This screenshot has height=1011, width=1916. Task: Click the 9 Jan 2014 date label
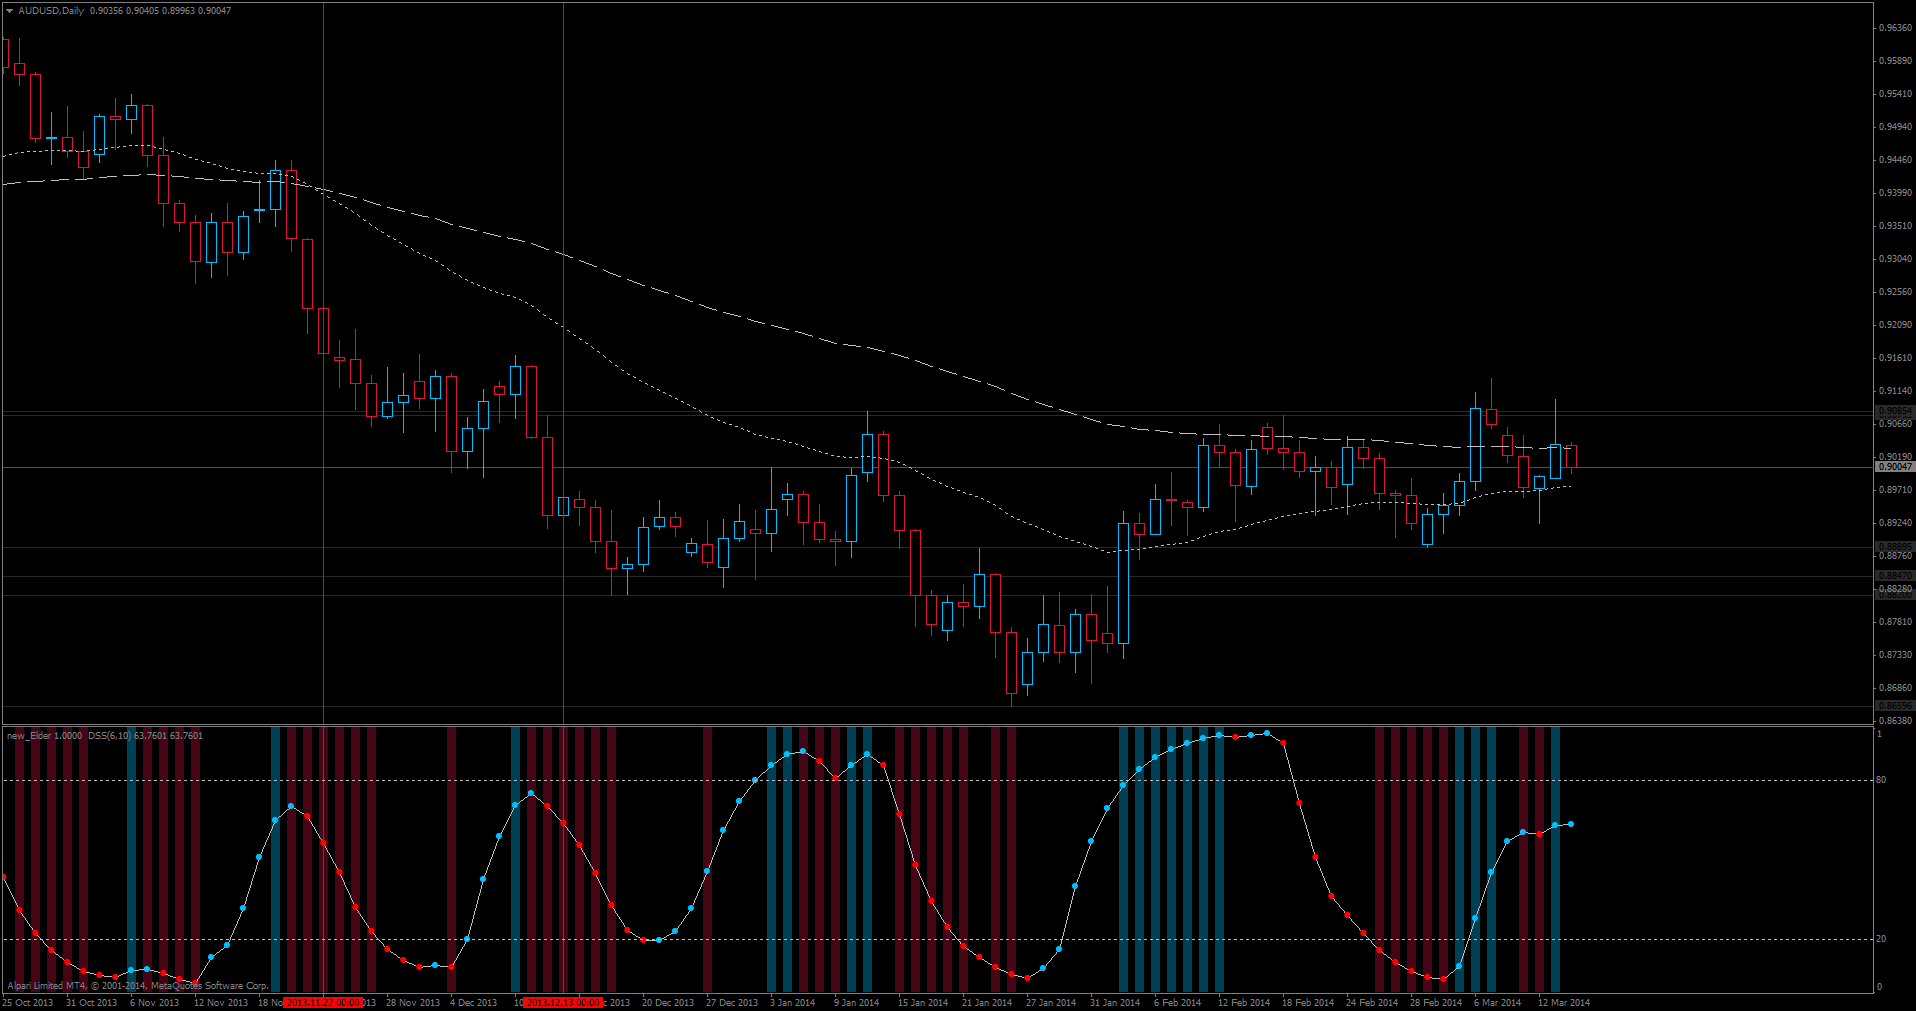coord(856,1003)
